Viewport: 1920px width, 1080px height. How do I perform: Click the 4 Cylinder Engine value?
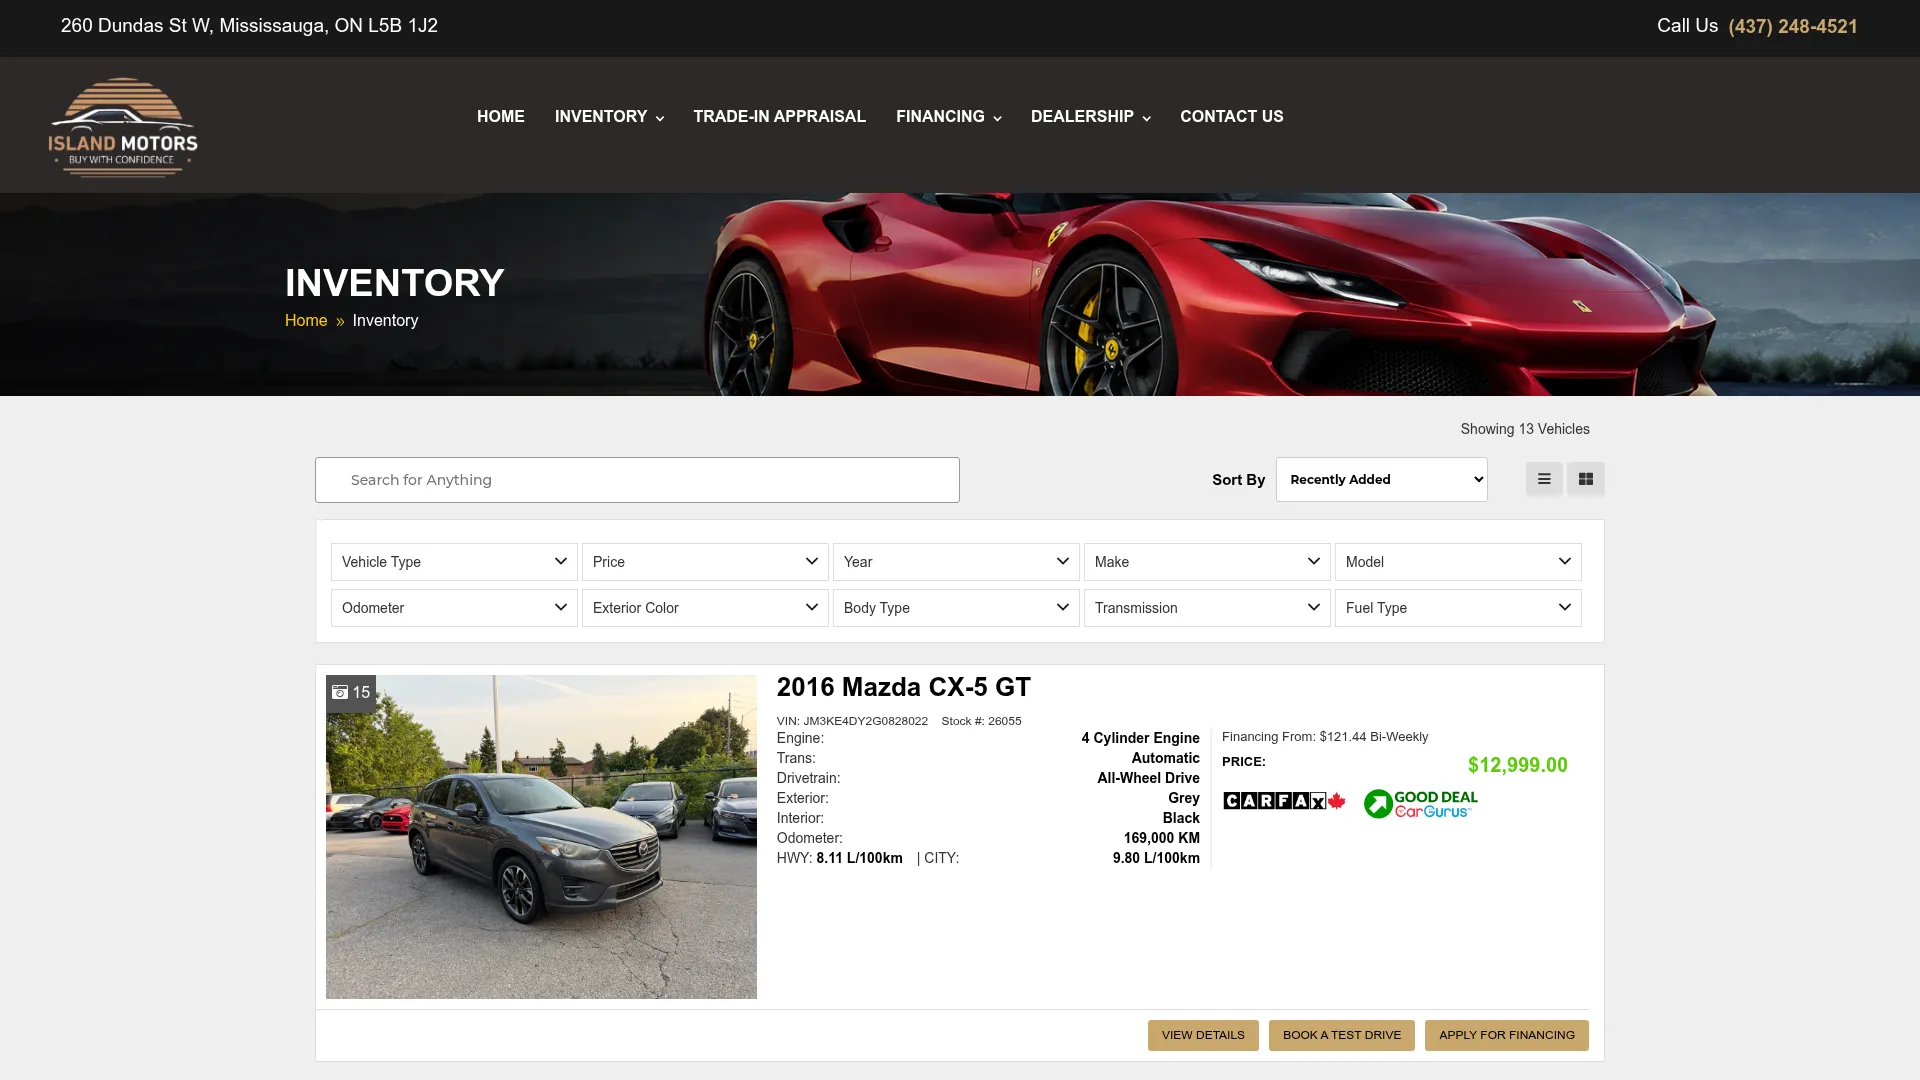point(1140,738)
